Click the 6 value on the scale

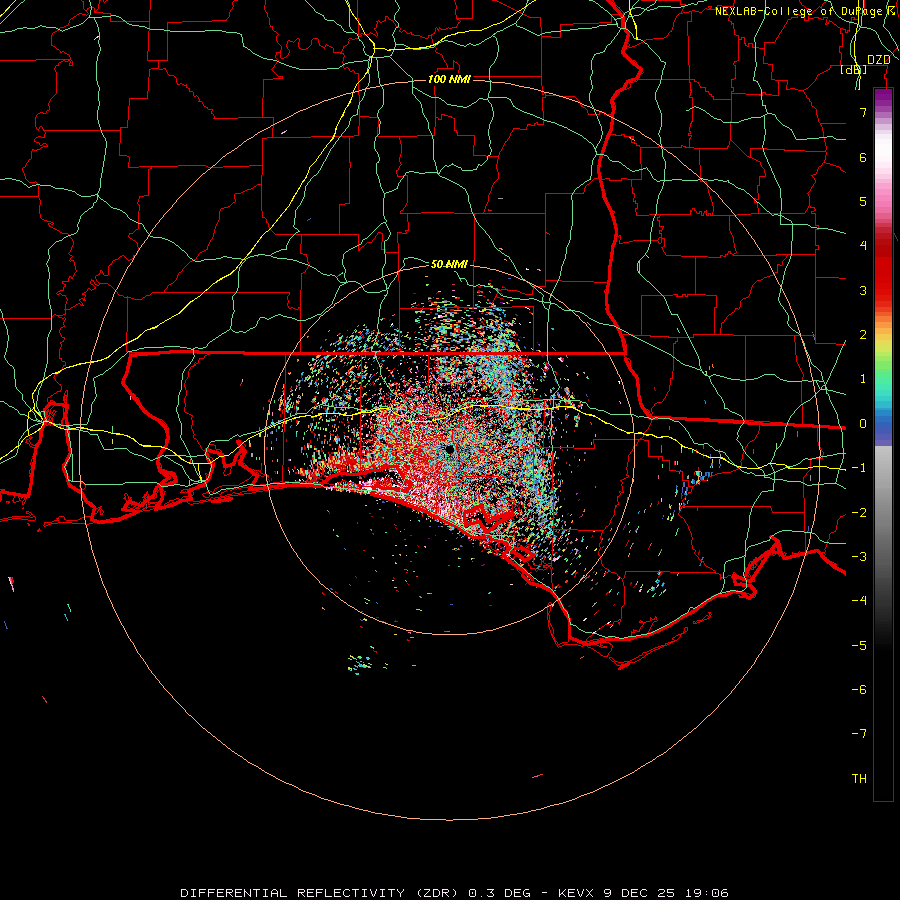click(863, 157)
